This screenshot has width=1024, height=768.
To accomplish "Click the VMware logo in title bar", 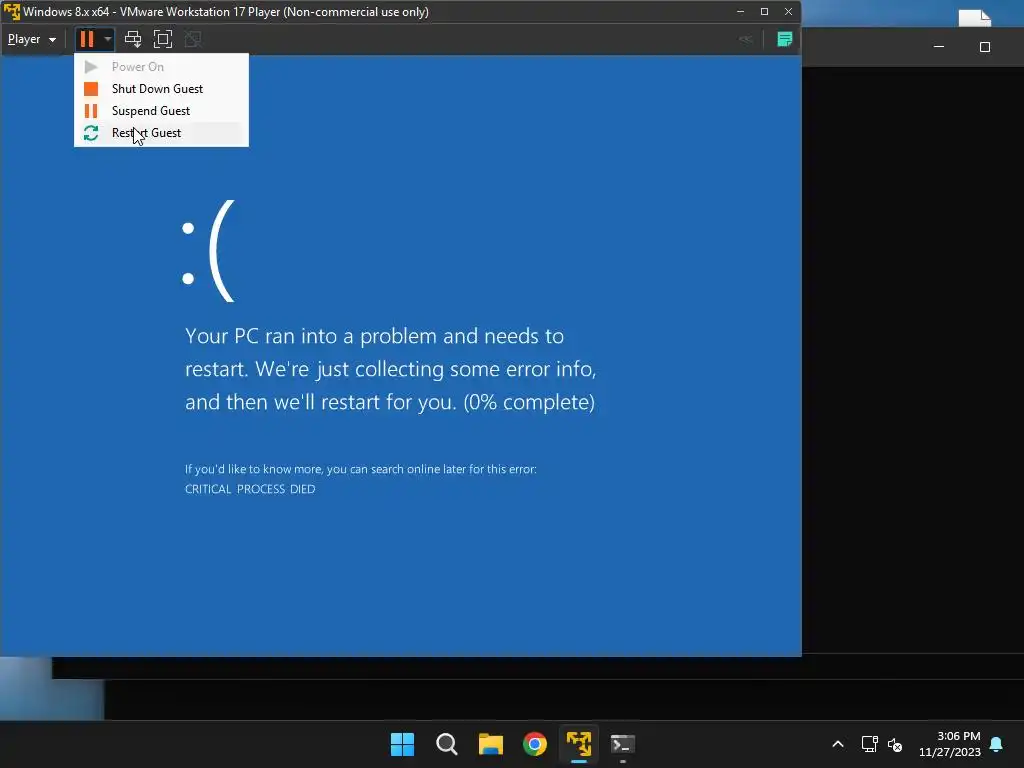I will pos(11,12).
